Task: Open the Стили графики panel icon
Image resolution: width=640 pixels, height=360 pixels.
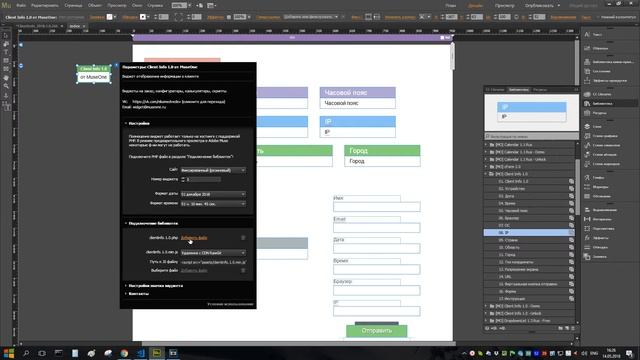Action: pyautogui.click(x=587, y=136)
